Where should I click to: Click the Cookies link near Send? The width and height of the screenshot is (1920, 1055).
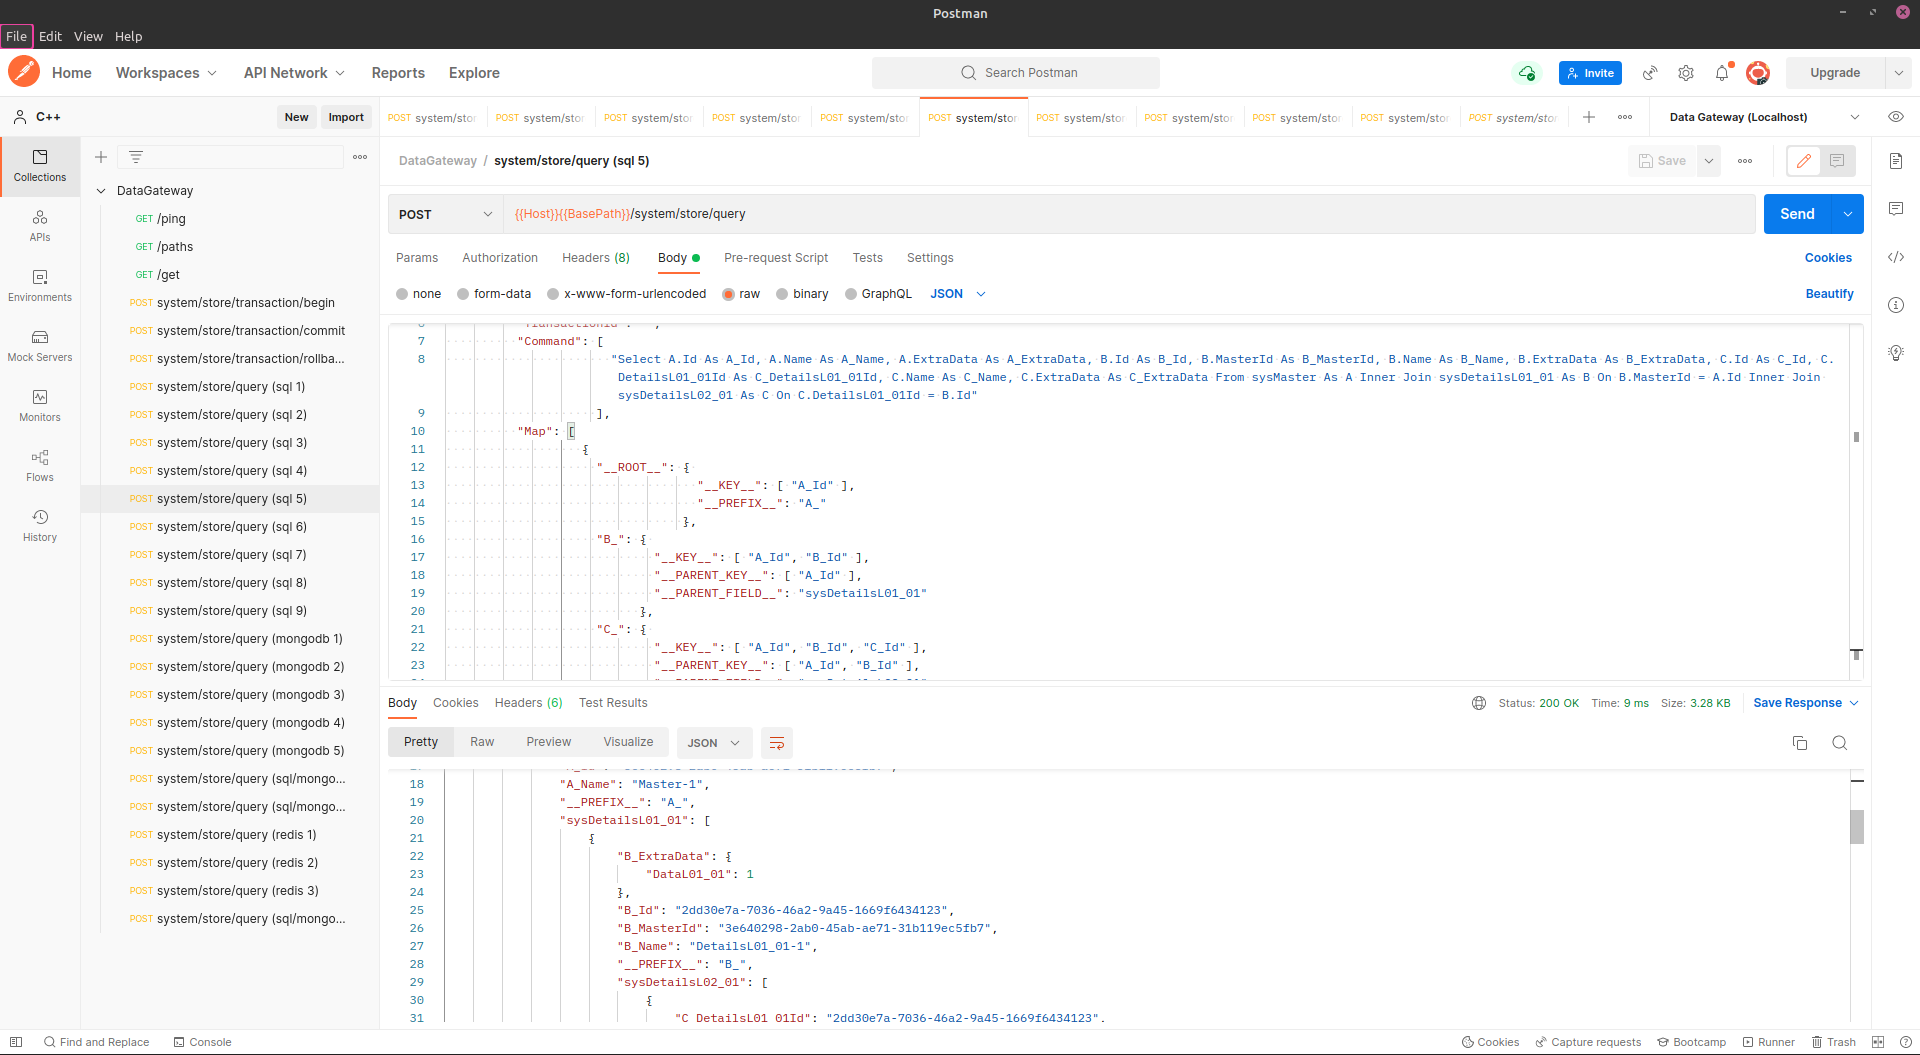(1828, 258)
